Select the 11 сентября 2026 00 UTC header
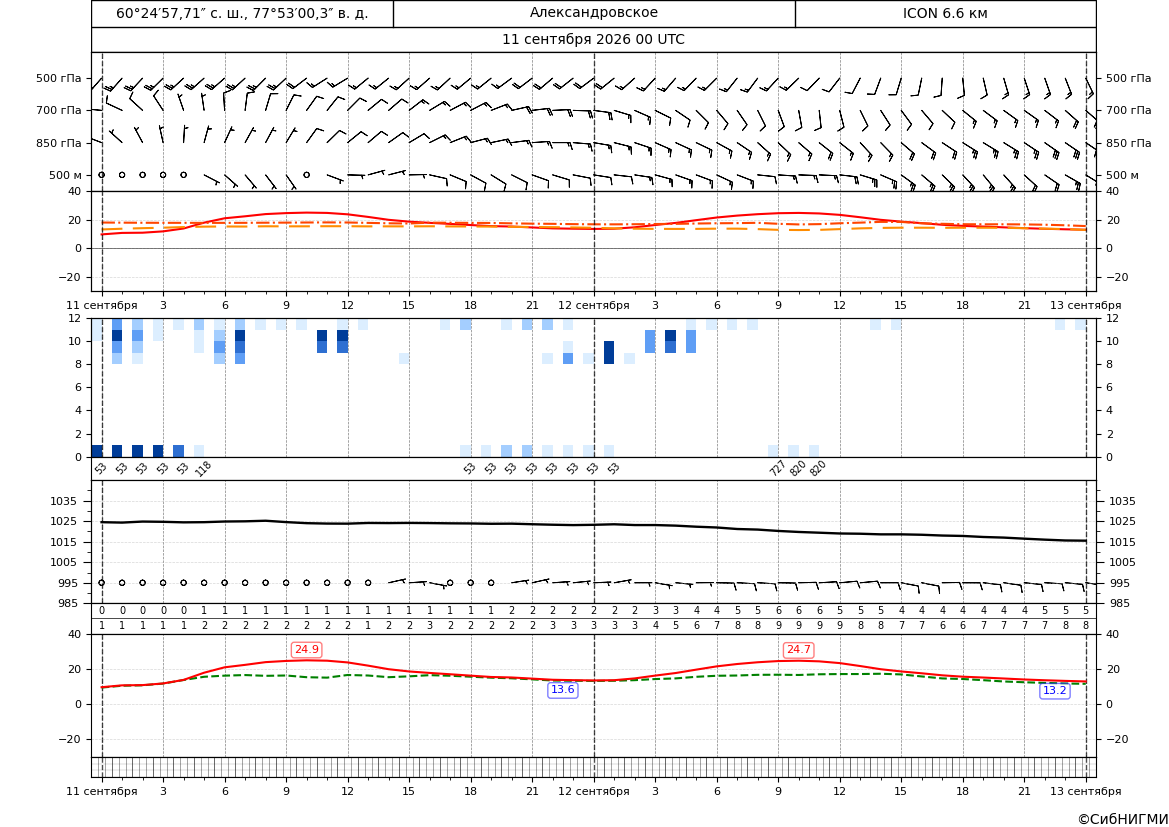 click(x=593, y=40)
